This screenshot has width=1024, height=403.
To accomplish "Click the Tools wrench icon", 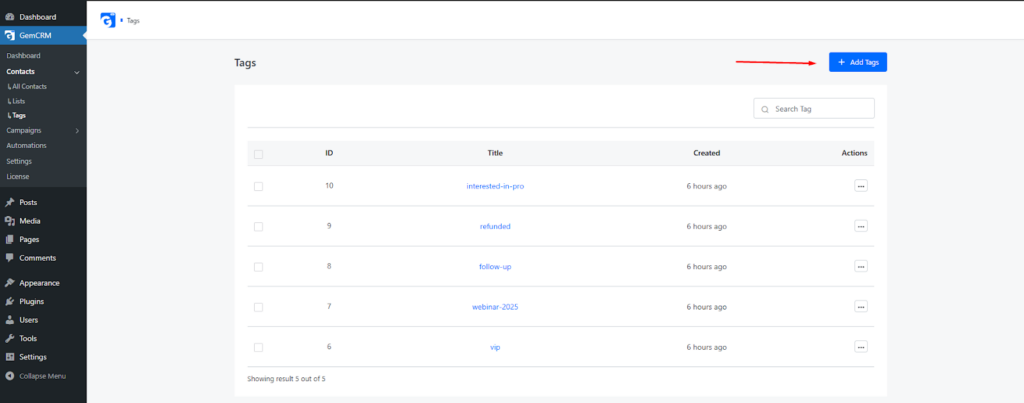I will pyautogui.click(x=10, y=338).
